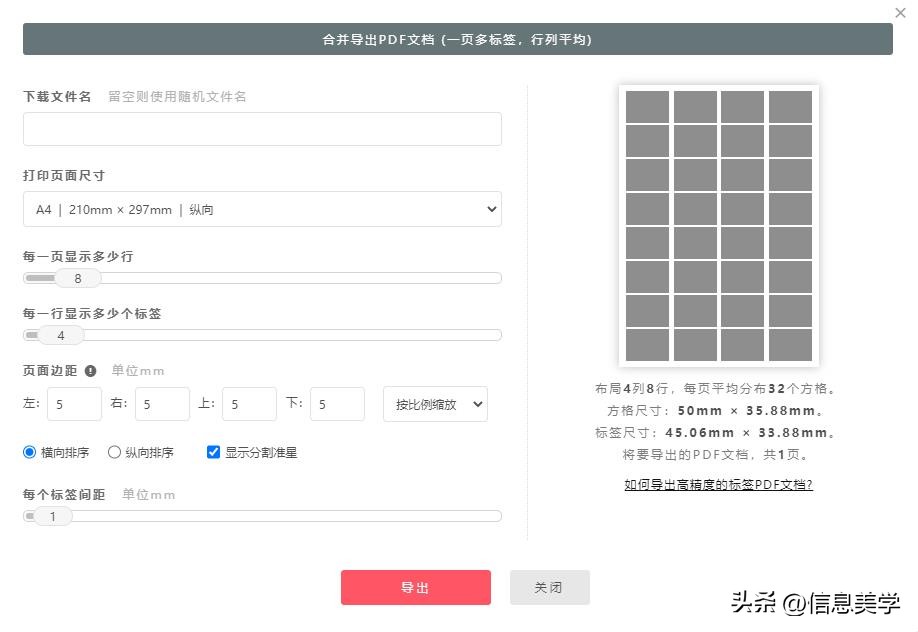Viewport: 918px width, 632px height.
Task: Open the 如何导出高精度的标签PDF文档 help link
Action: click(x=716, y=483)
